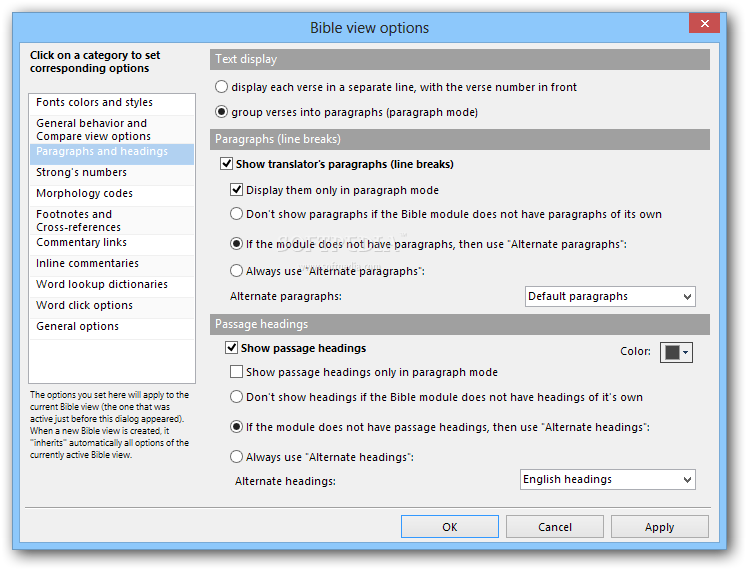Image resolution: width=747 pixels, height=570 pixels.
Task: Toggle 'Show passage headings' checkbox
Action: click(x=232, y=348)
